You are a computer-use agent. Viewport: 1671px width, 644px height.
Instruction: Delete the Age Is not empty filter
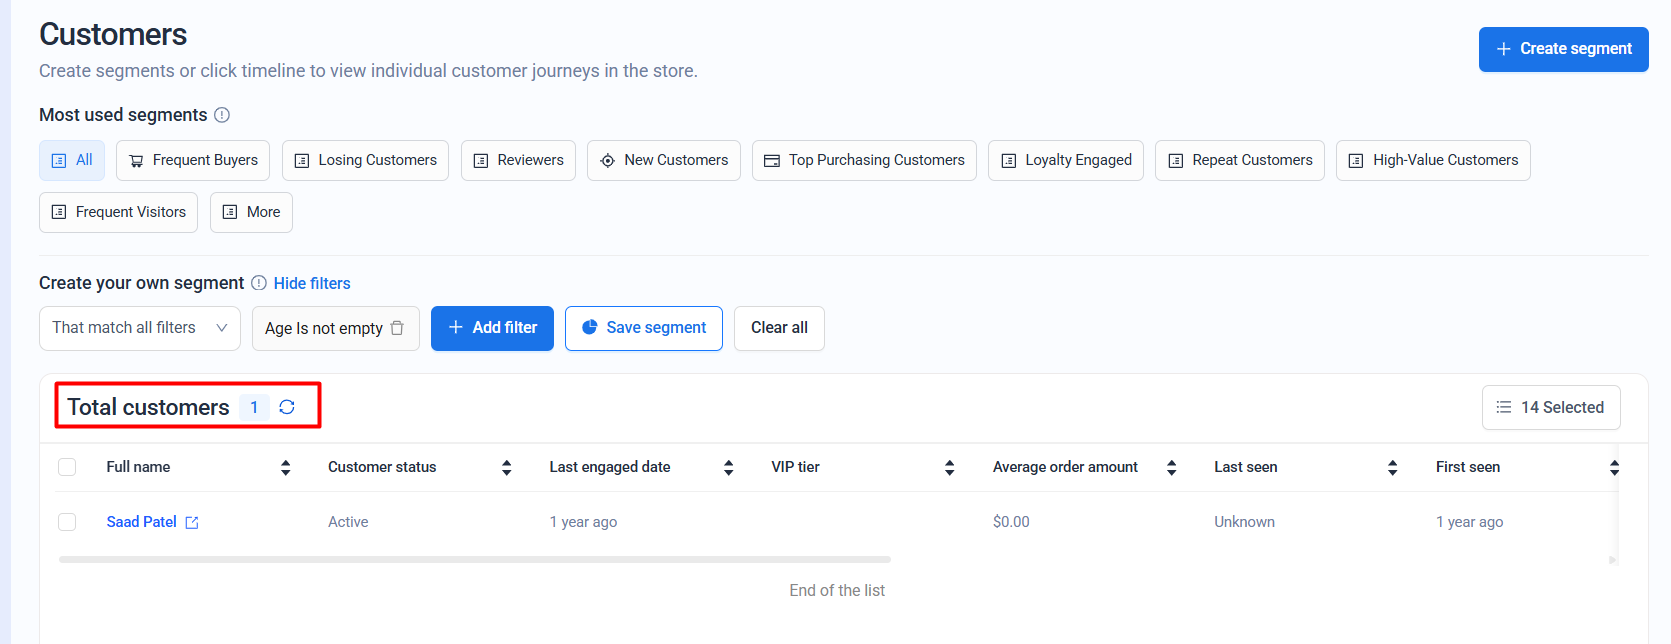pos(397,328)
